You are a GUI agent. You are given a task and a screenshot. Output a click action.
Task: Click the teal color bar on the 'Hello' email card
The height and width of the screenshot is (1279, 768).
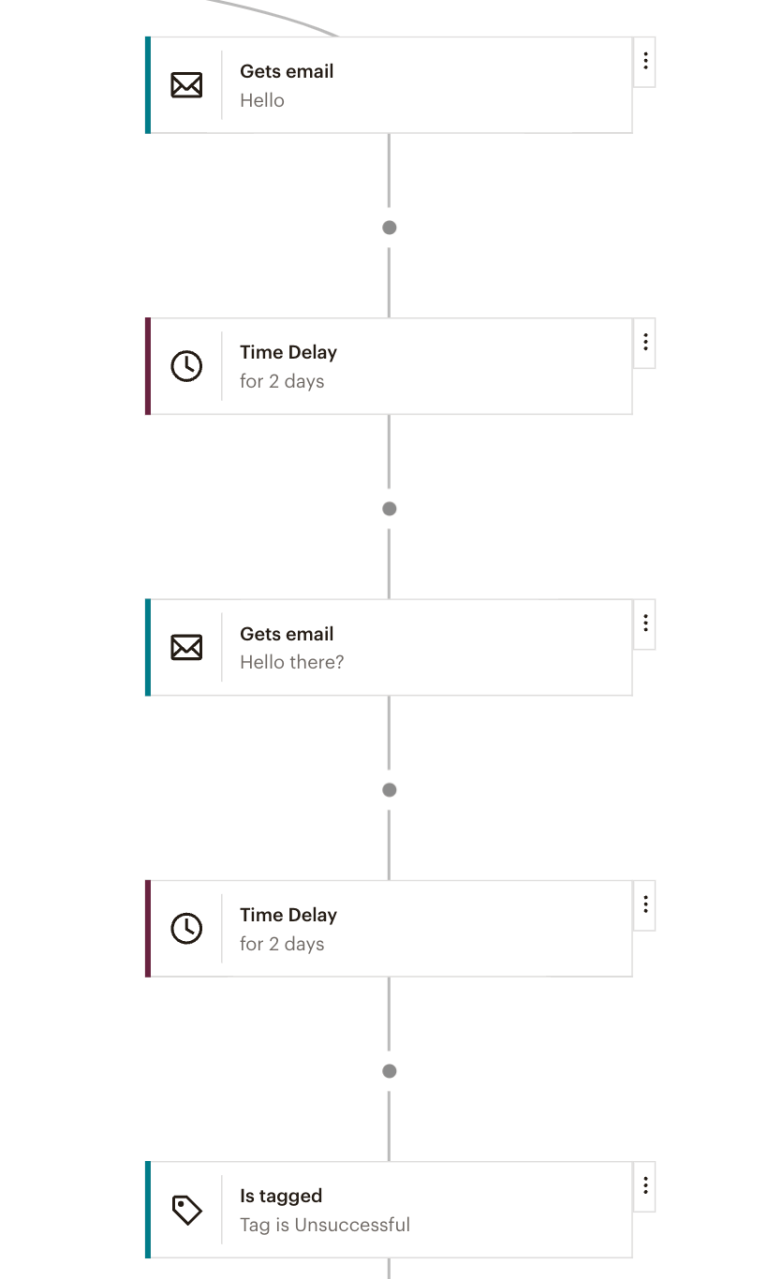point(150,85)
